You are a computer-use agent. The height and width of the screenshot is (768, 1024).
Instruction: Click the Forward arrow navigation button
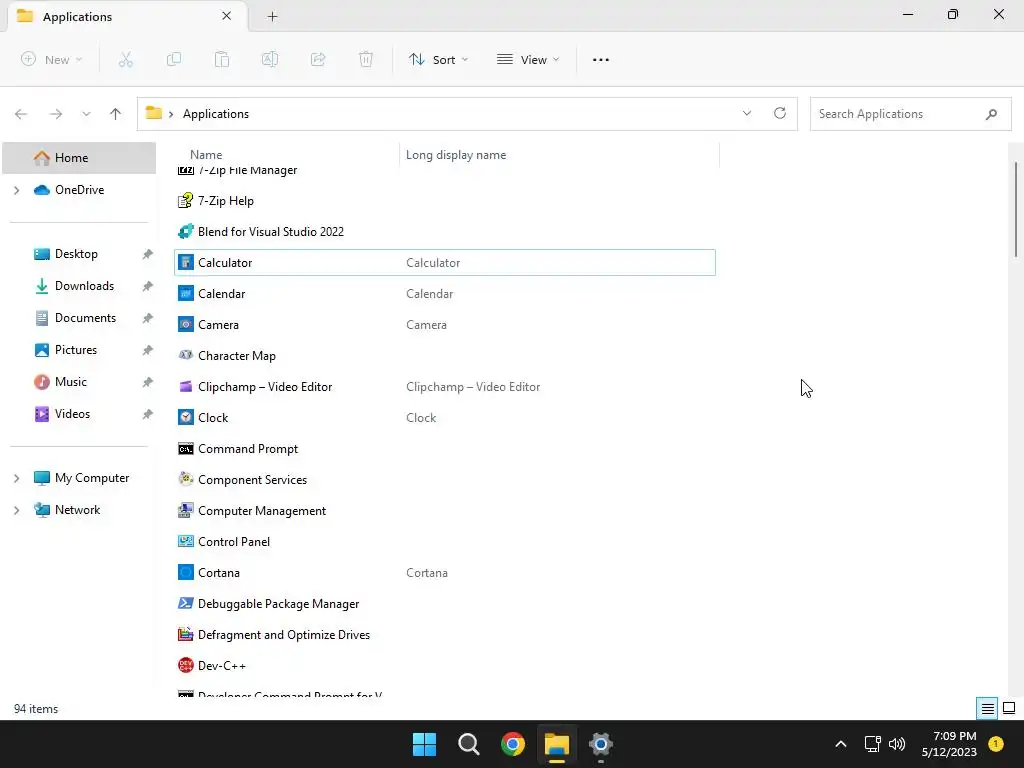[x=56, y=114]
